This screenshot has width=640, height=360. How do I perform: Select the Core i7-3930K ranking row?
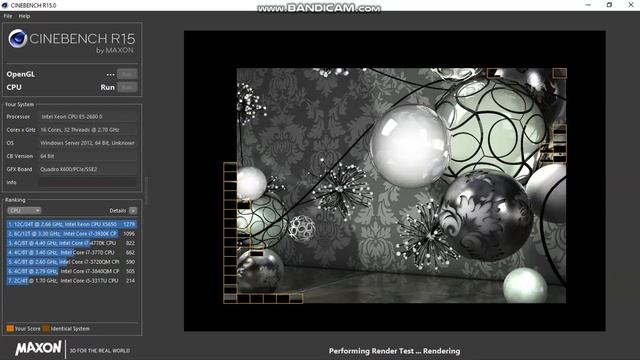tap(72, 233)
